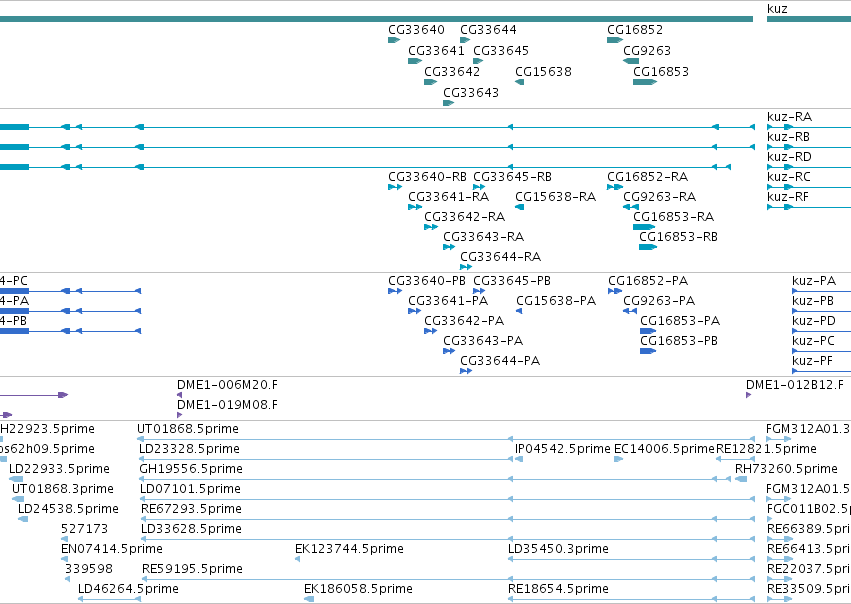This screenshot has height=604, width=851.
Task: Select the CG33643 gene label
Action: point(471,93)
